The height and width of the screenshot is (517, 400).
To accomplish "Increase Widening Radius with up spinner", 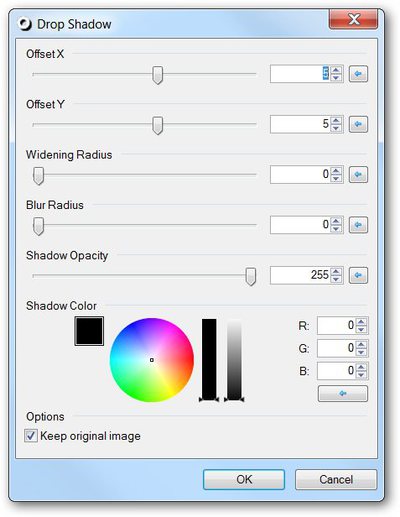I will tap(336, 170).
